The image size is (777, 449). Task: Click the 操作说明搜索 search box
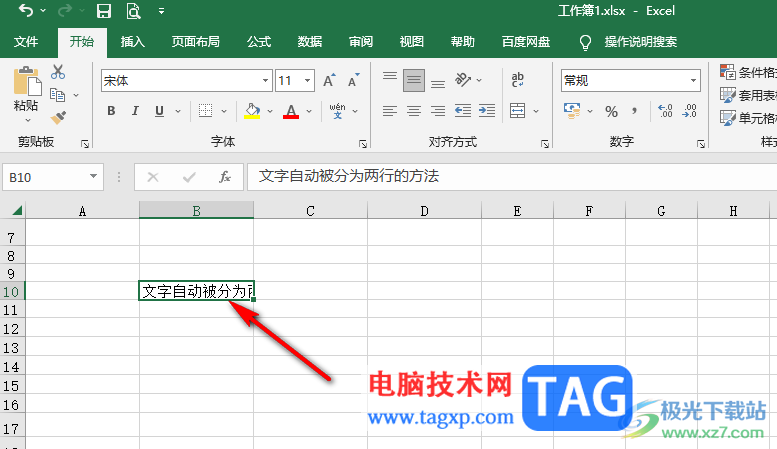pyautogui.click(x=640, y=42)
